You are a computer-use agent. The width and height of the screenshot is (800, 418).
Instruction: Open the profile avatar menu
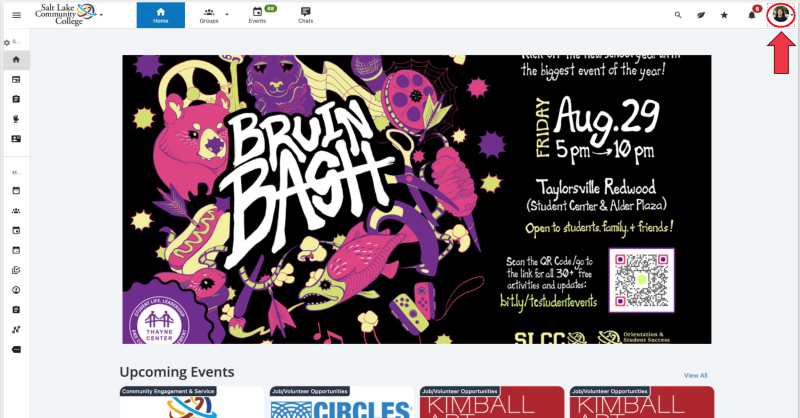(x=781, y=14)
